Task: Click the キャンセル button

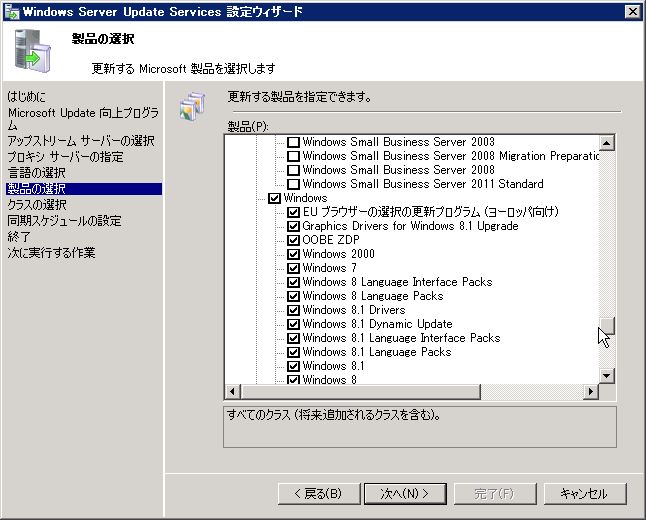Action: coord(585,494)
